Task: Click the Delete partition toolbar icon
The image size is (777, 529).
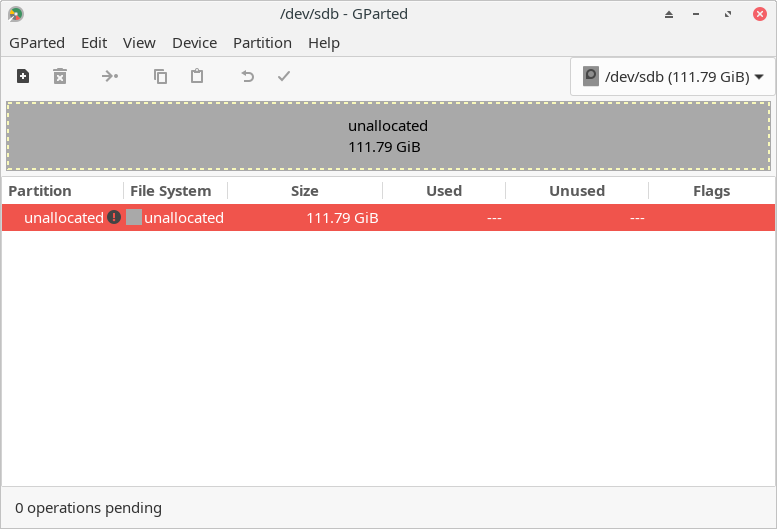Action: click(x=60, y=76)
